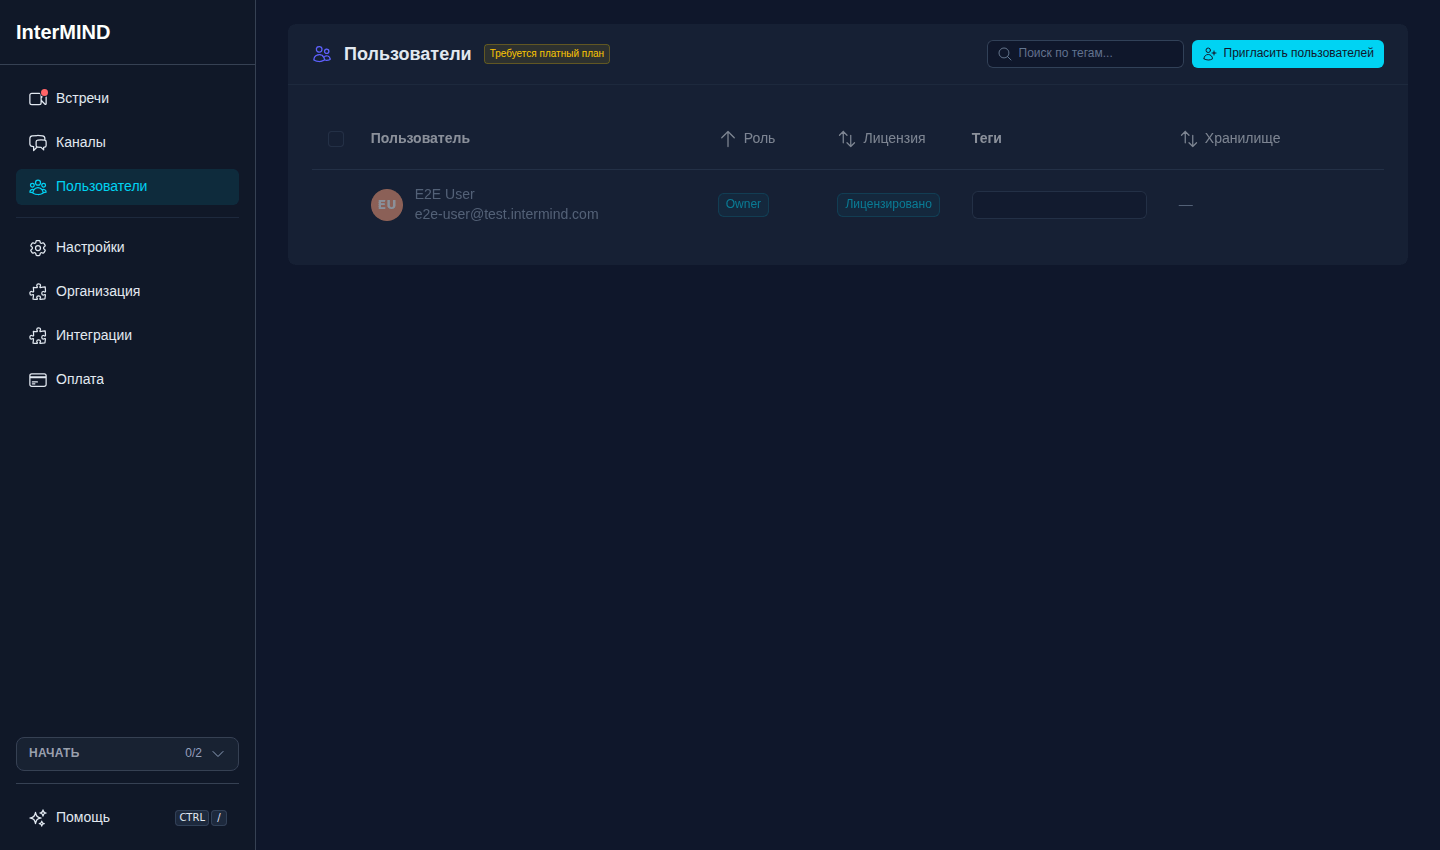This screenshot has height=850, width=1440.
Task: Open the Оплата menu item
Action: pyautogui.click(x=127, y=379)
